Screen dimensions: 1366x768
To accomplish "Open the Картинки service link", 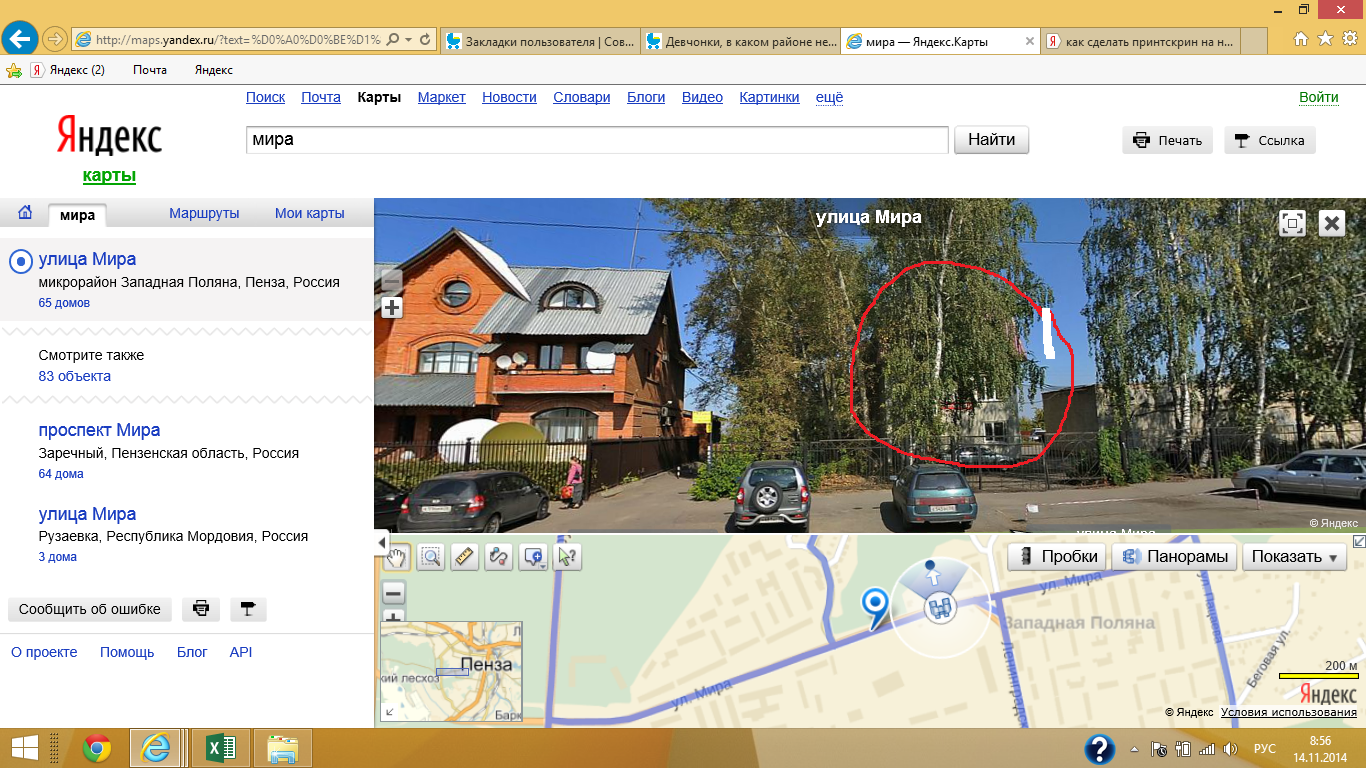I will click(x=769, y=97).
